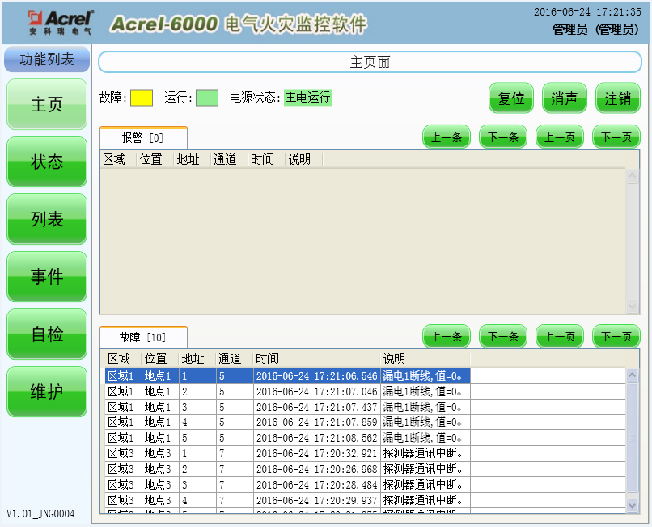Select the 故障 [10] tab

142,337
